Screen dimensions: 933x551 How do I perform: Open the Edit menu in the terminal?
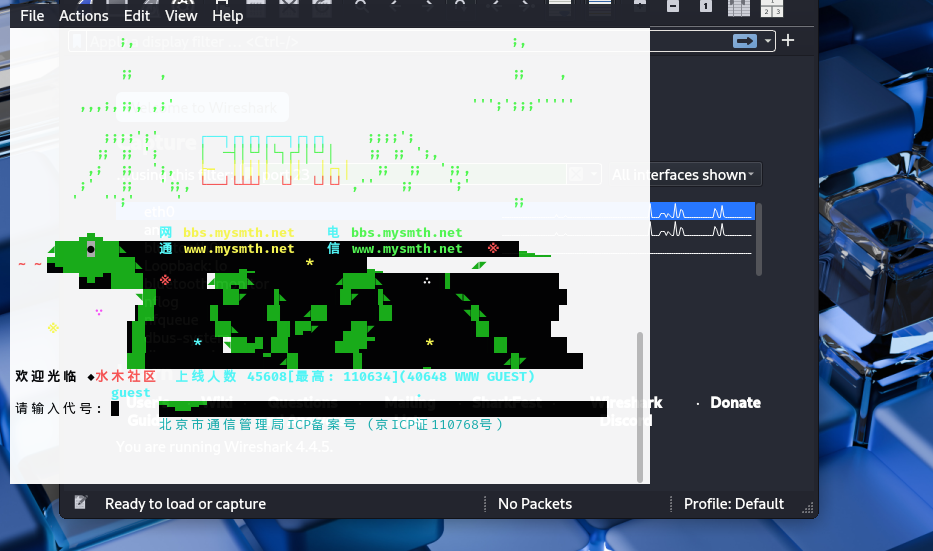(x=136, y=16)
